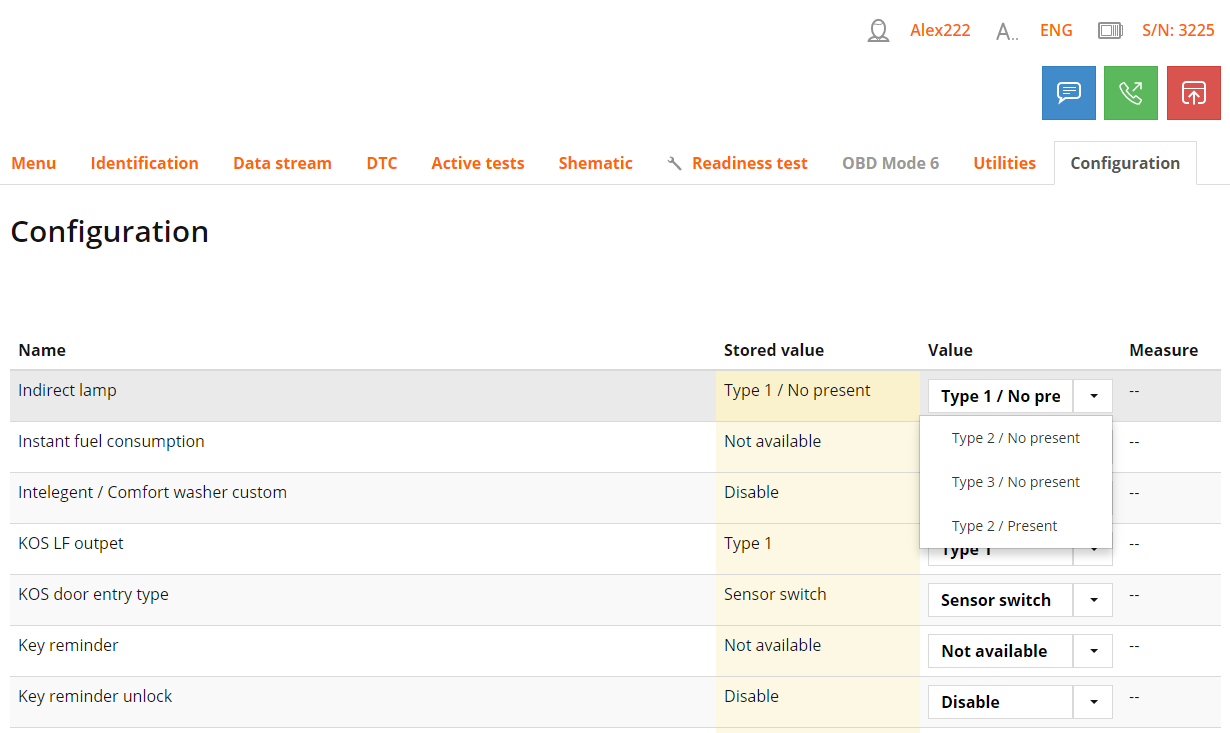Select 'Type 2 / No present' option
This screenshot has height=733, width=1230.
click(1015, 438)
